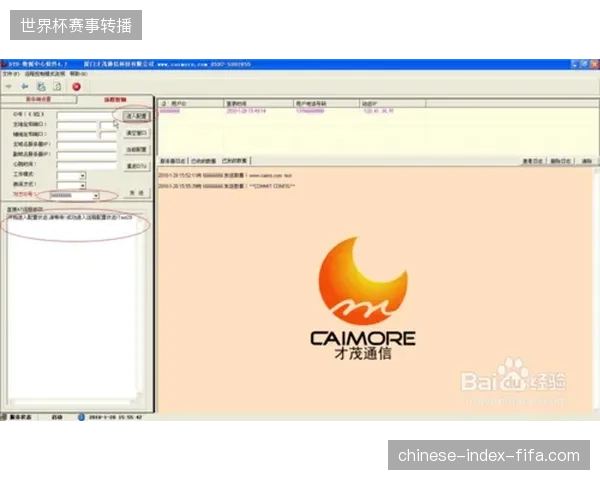Click the 查看日志 button above the log

tap(533, 161)
